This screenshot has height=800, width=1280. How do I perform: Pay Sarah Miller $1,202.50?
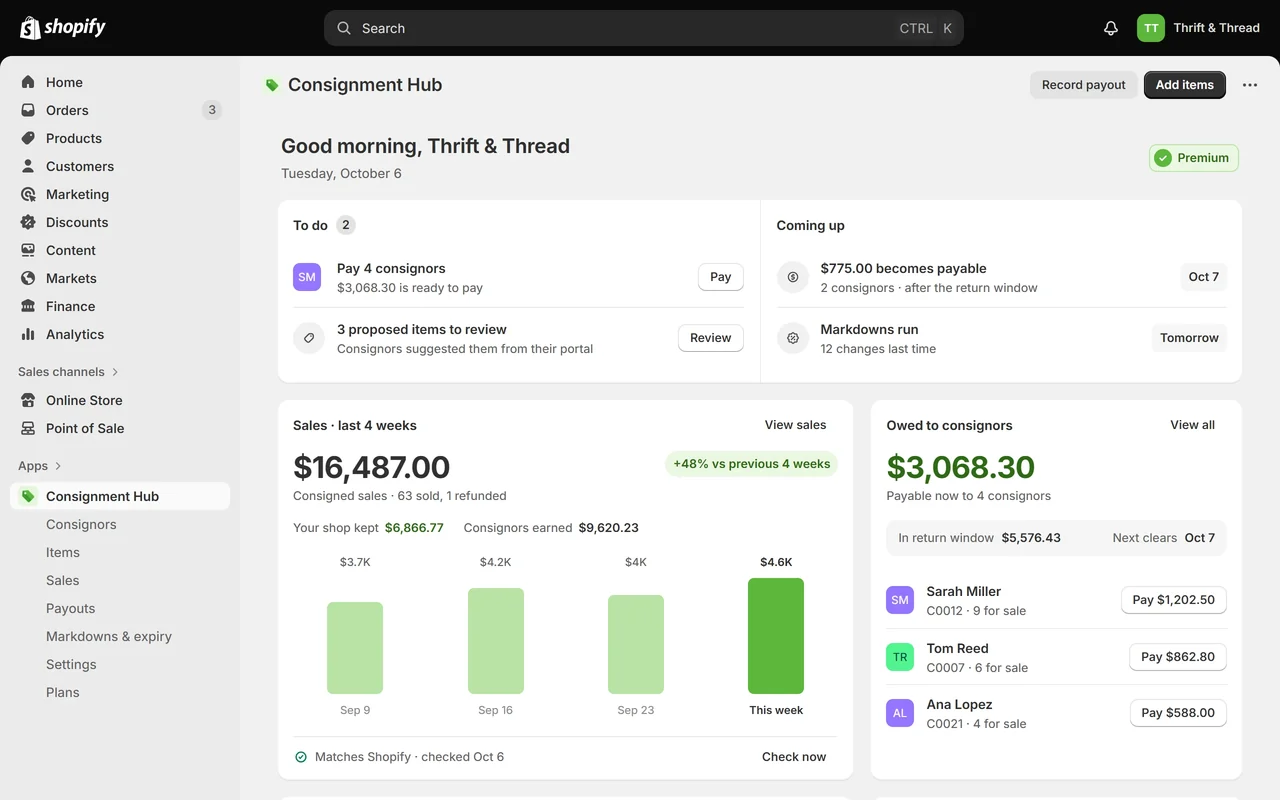click(1174, 600)
